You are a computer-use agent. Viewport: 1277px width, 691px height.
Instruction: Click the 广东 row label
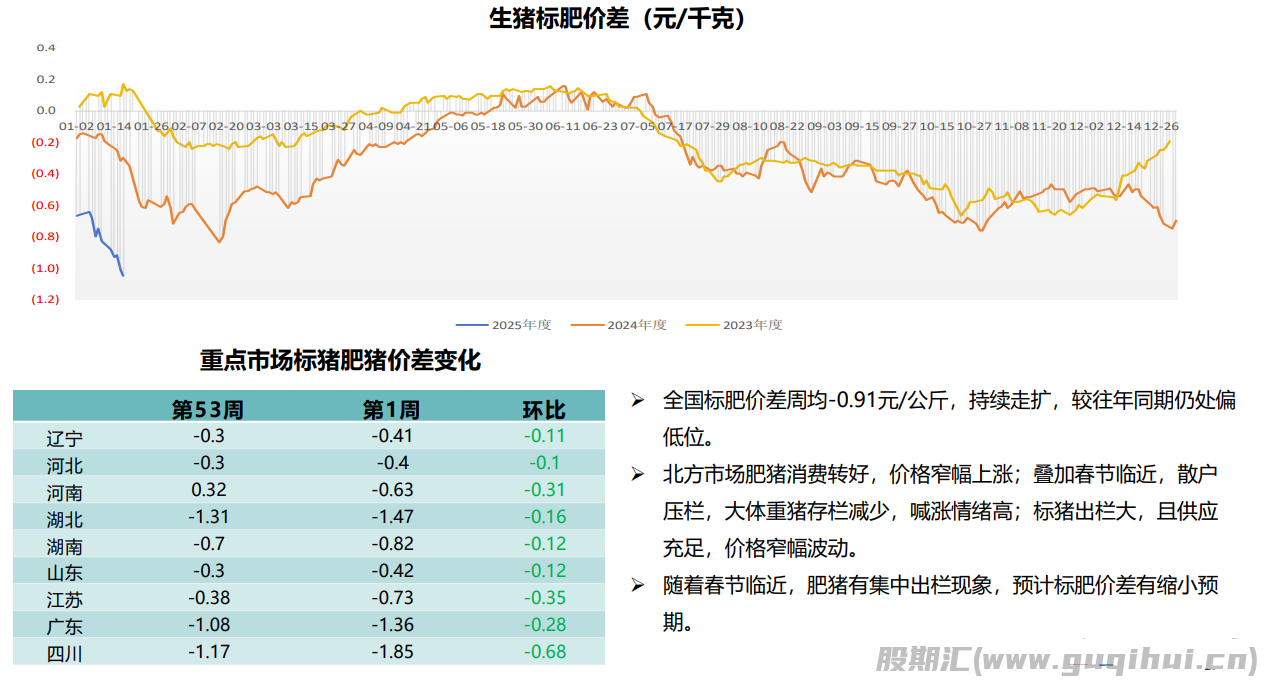click(x=65, y=627)
